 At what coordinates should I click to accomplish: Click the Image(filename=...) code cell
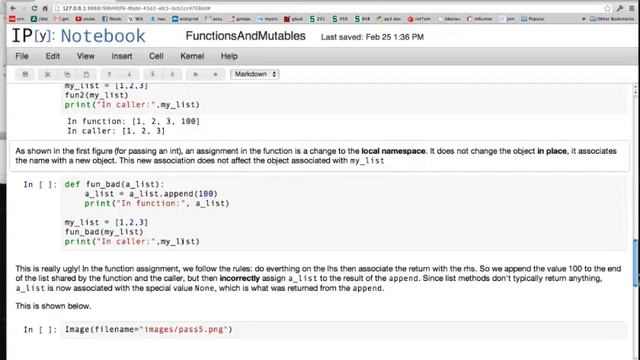tap(344, 329)
